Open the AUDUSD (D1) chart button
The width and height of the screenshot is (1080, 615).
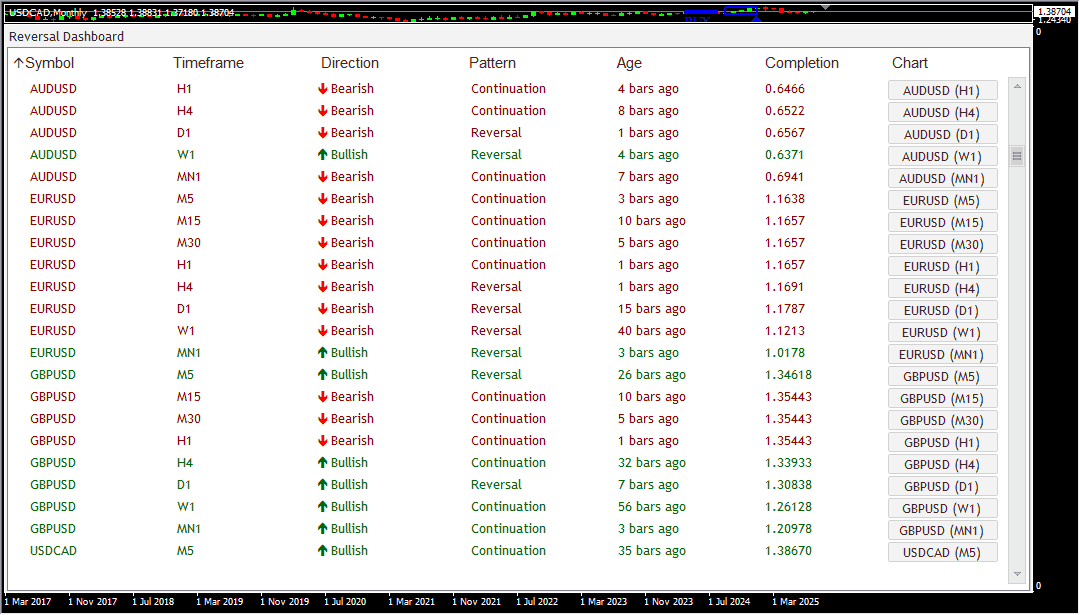coord(942,134)
